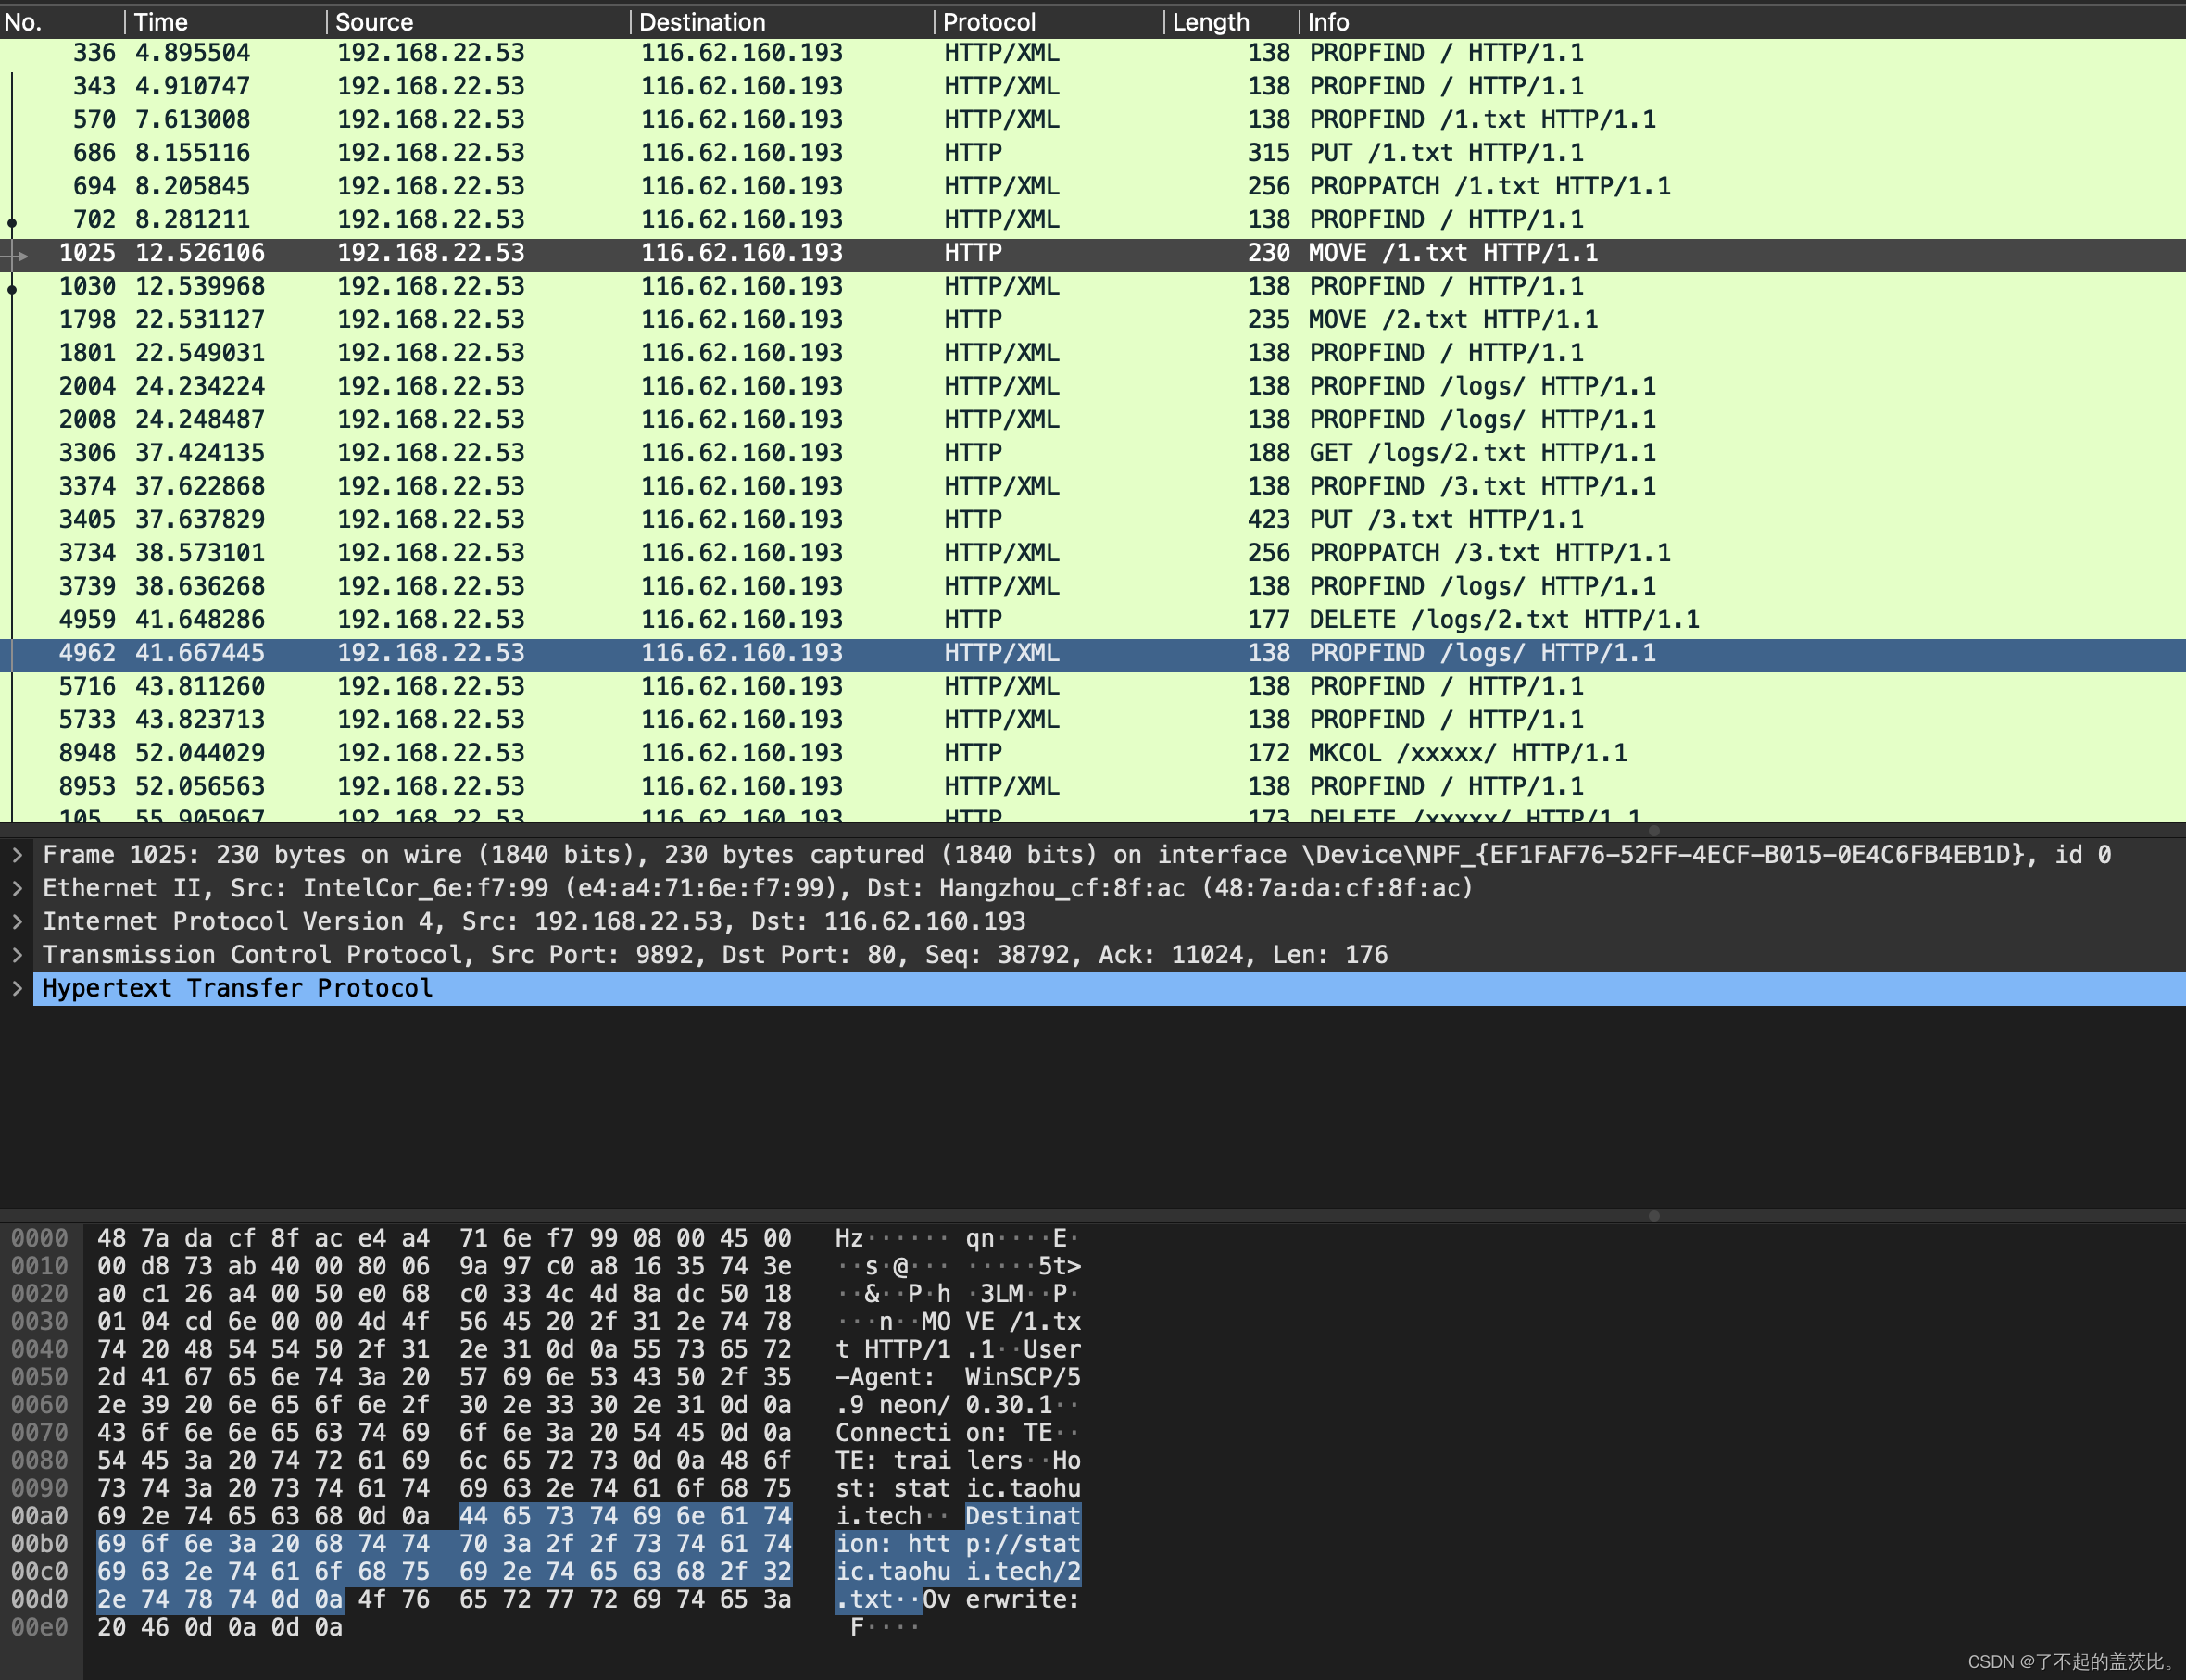Click ASCII text 'erwrite:' in hex pane
The width and height of the screenshot is (2186, 1680).
1022,1600
